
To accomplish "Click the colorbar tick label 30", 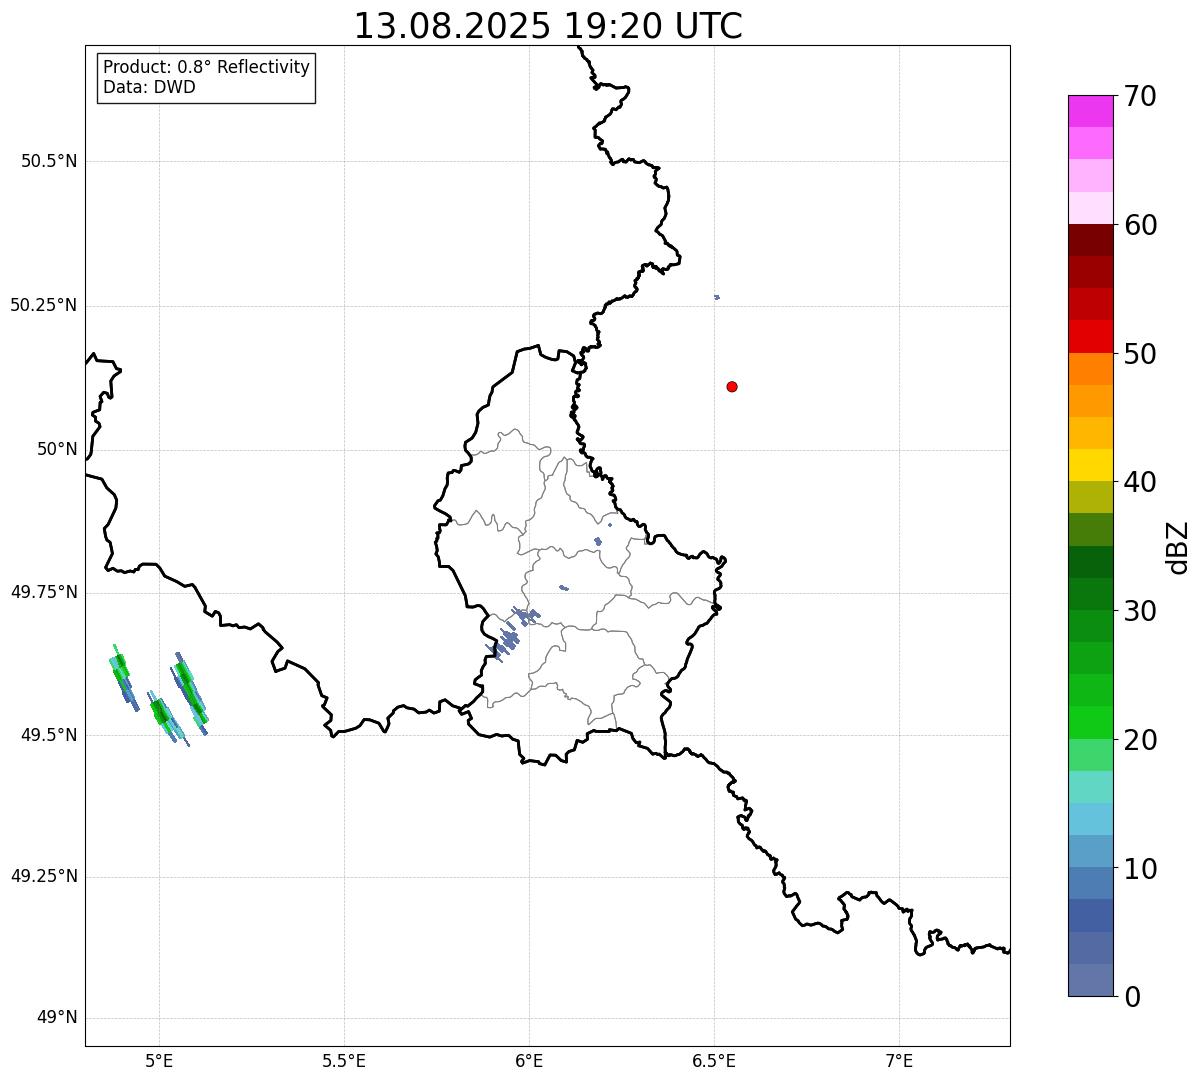I will point(1140,611).
